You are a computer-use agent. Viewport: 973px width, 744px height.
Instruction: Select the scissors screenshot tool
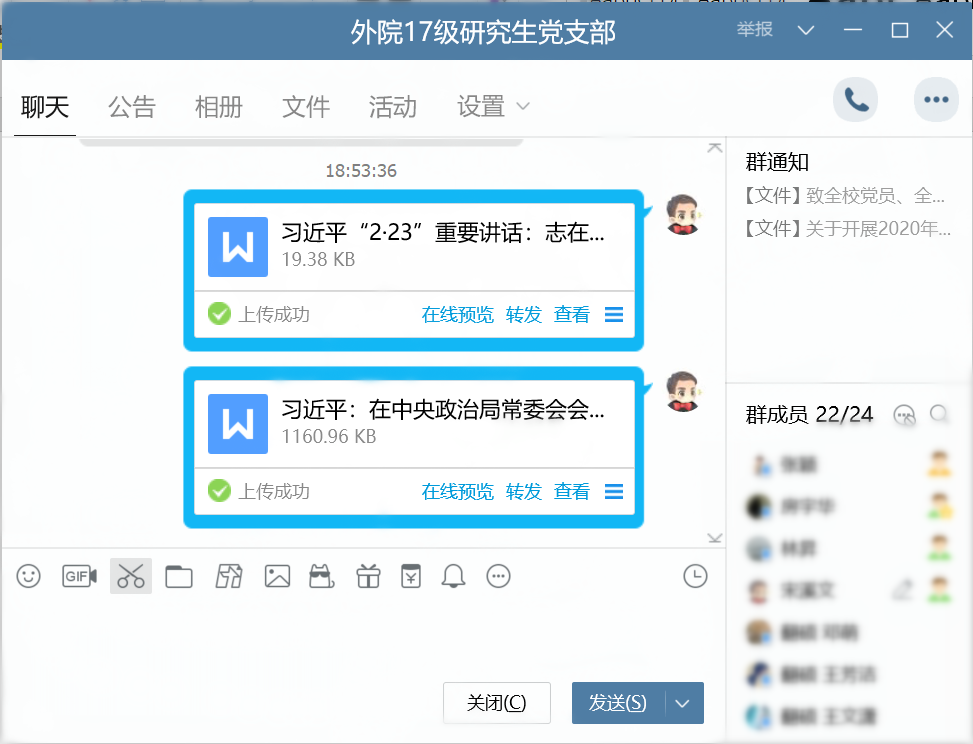131,576
